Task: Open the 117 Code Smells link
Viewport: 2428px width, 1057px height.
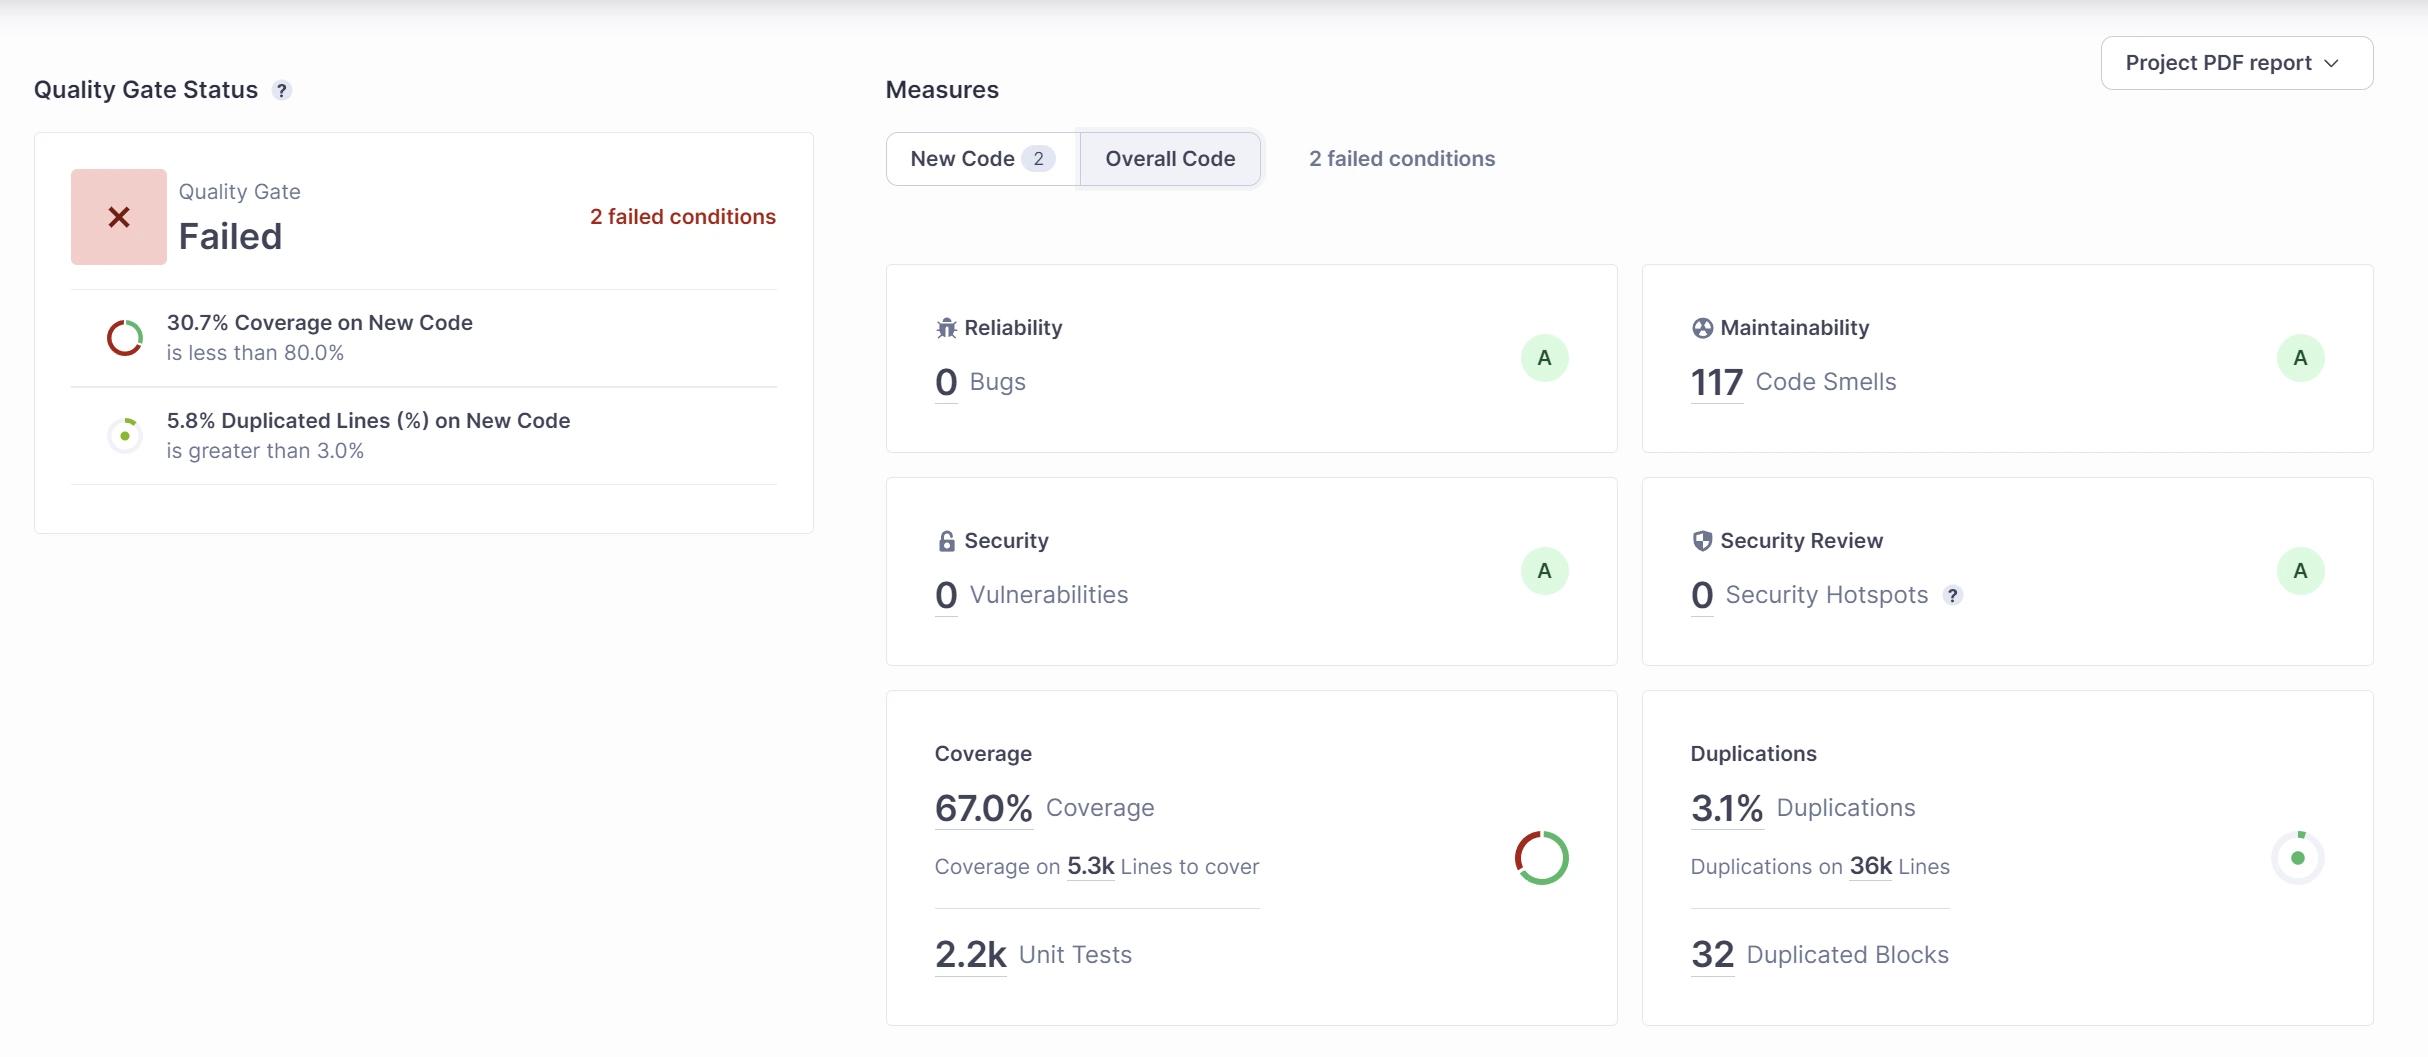Action: click(1716, 382)
